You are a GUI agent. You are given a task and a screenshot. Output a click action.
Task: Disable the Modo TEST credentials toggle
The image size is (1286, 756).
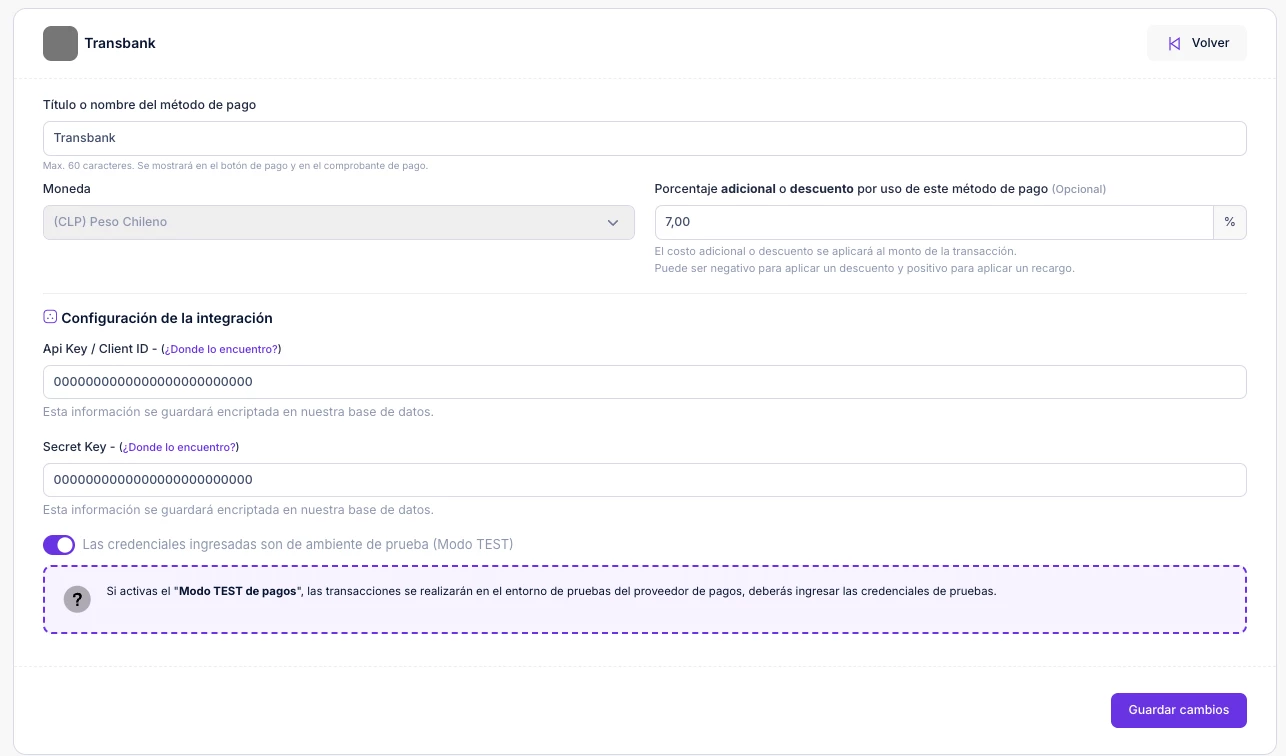[x=59, y=545]
